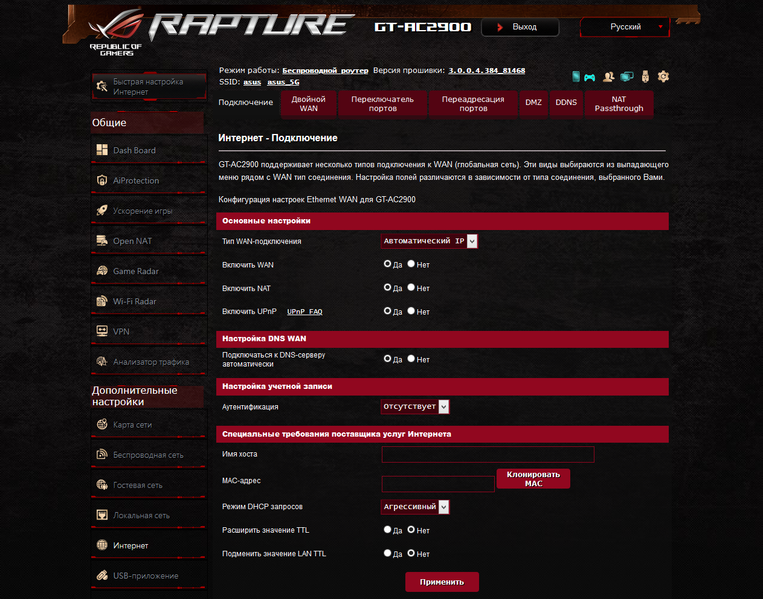Click the Open NAT sidebar icon
Viewport: 763px width, 599px height.
(102, 240)
